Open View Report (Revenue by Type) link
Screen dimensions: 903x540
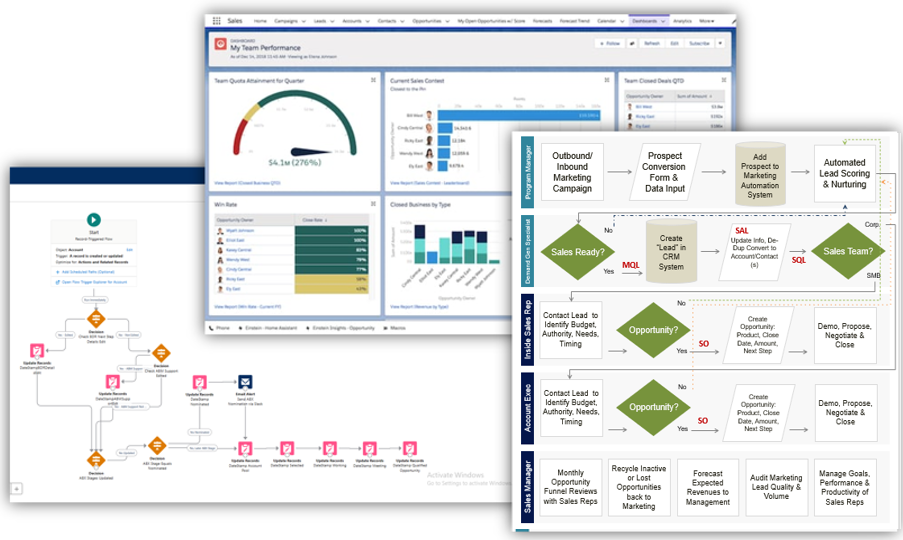pos(419,306)
